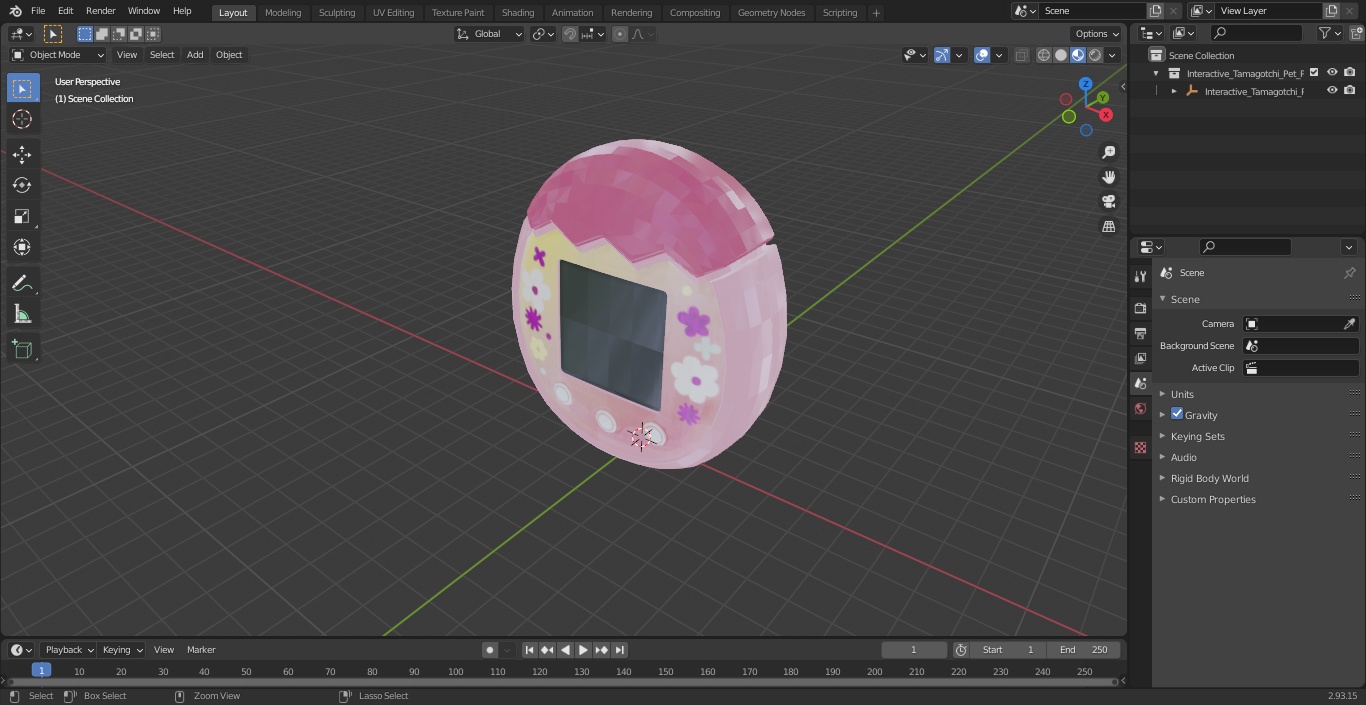Viewport: 1366px width, 705px height.
Task: Open the View Layer properties tab
Action: pyautogui.click(x=1140, y=358)
